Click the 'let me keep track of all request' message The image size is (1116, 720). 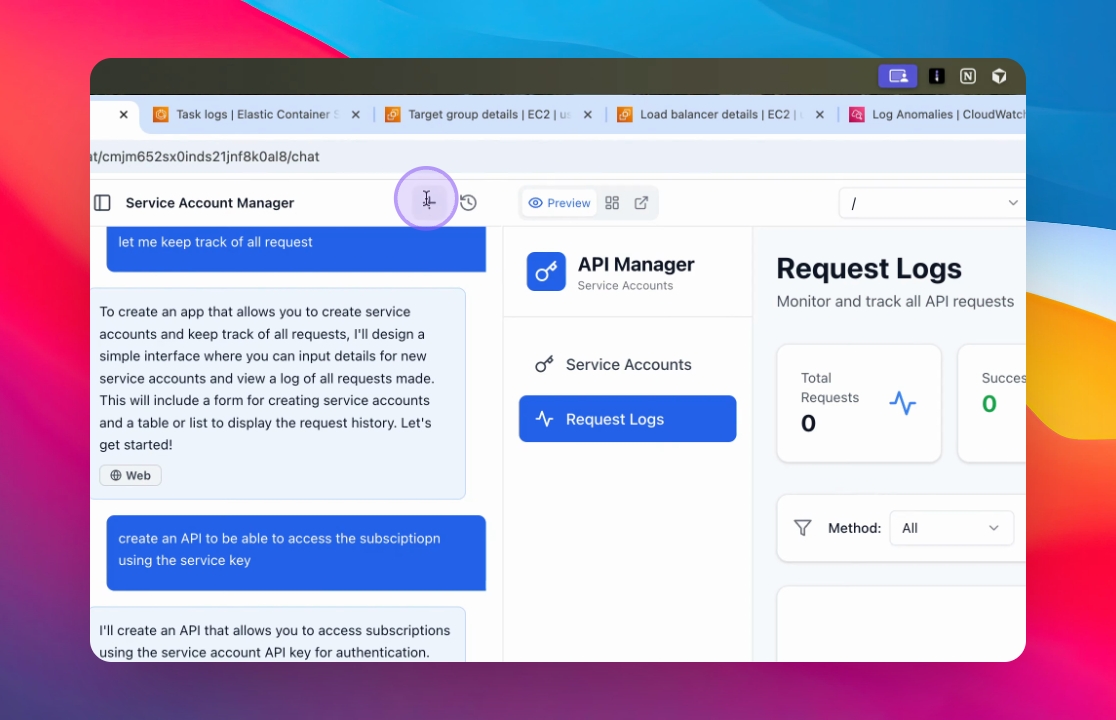296,249
